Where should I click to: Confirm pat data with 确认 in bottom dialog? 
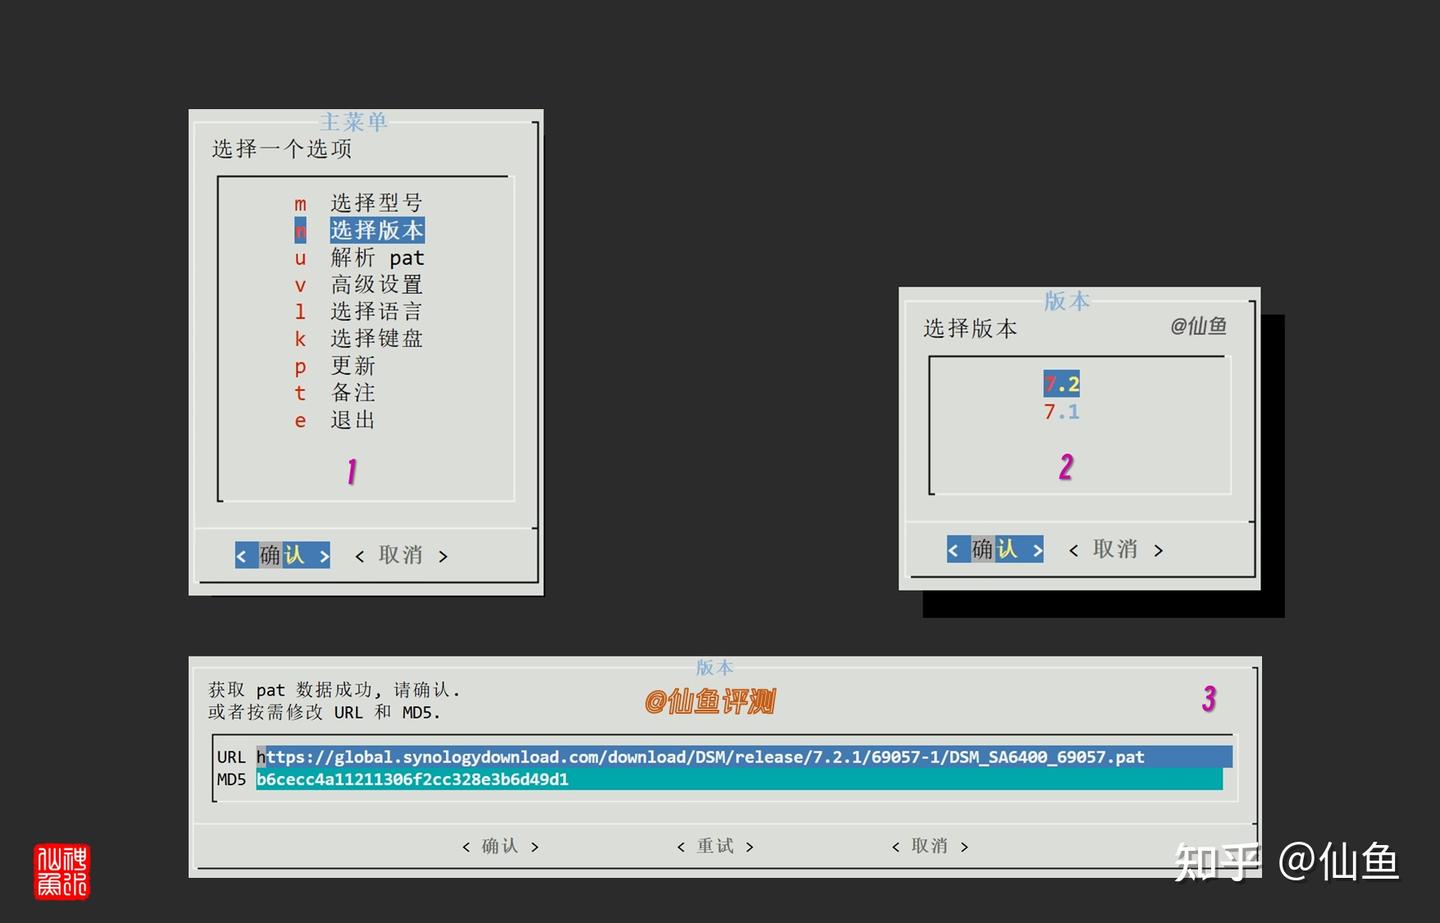500,846
